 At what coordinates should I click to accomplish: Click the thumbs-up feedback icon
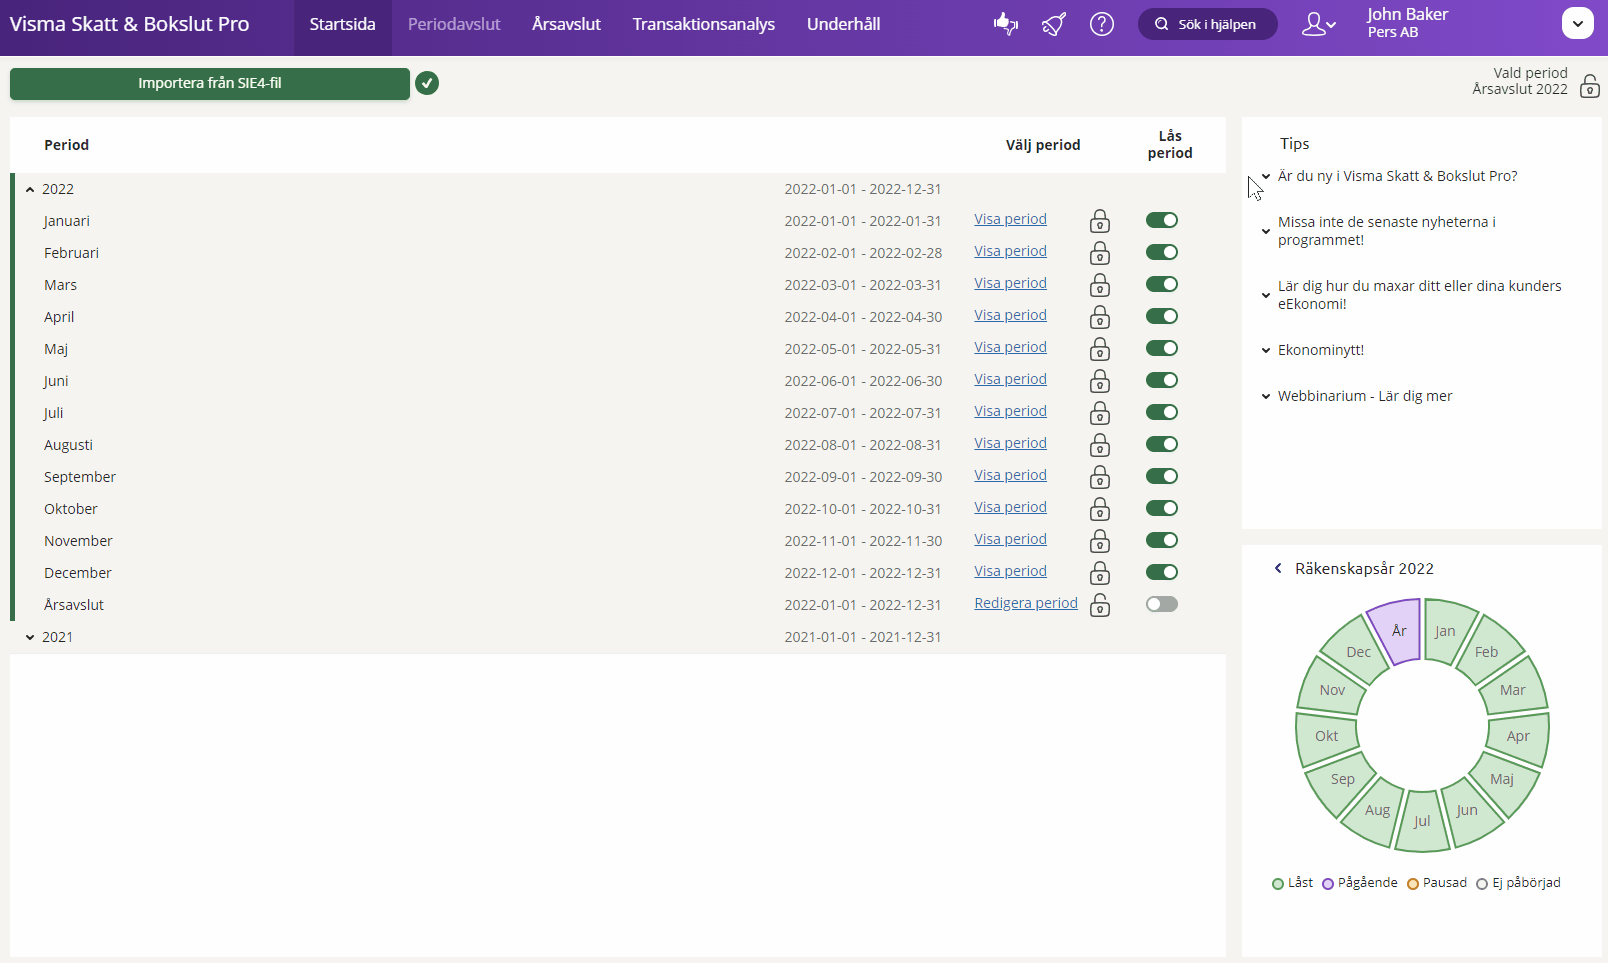[1006, 24]
